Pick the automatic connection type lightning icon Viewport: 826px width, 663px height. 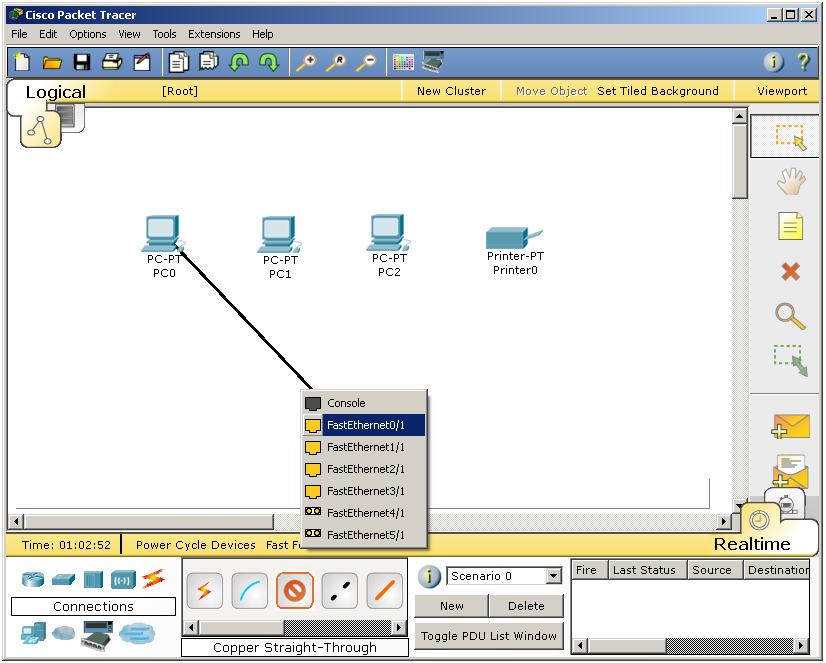pyautogui.click(x=204, y=591)
